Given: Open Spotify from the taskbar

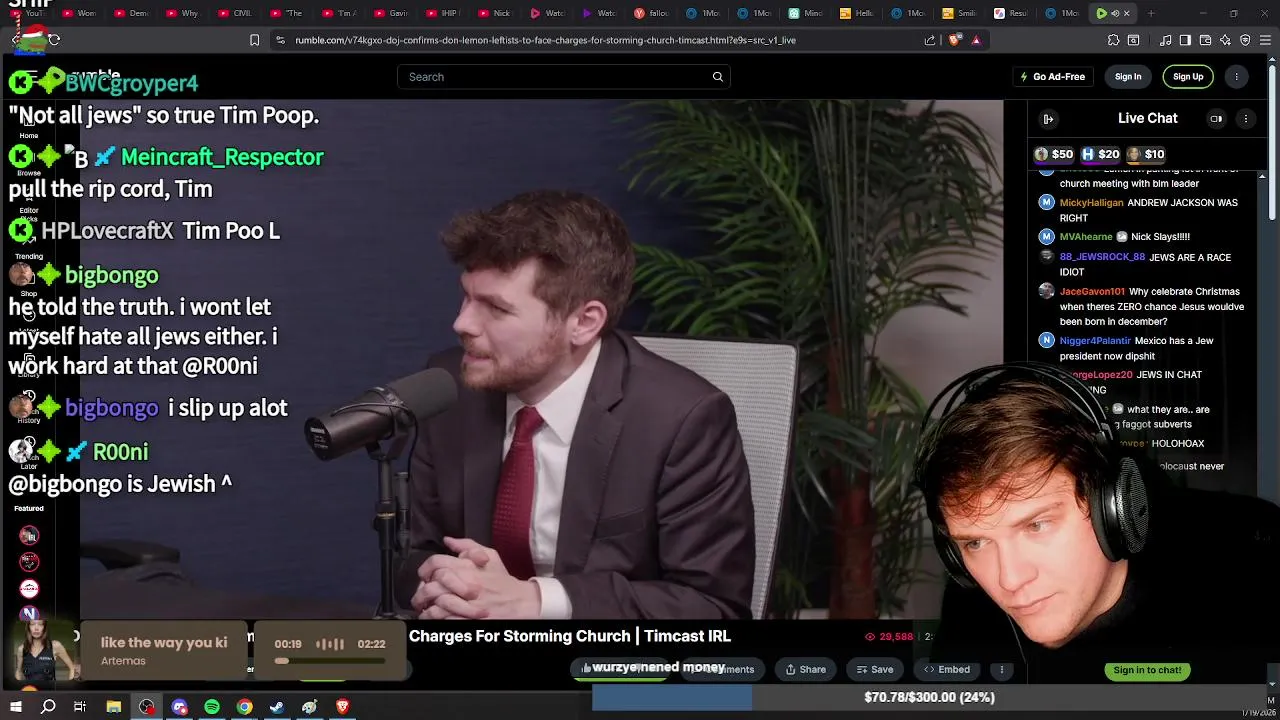Looking at the screenshot, I should [x=212, y=707].
